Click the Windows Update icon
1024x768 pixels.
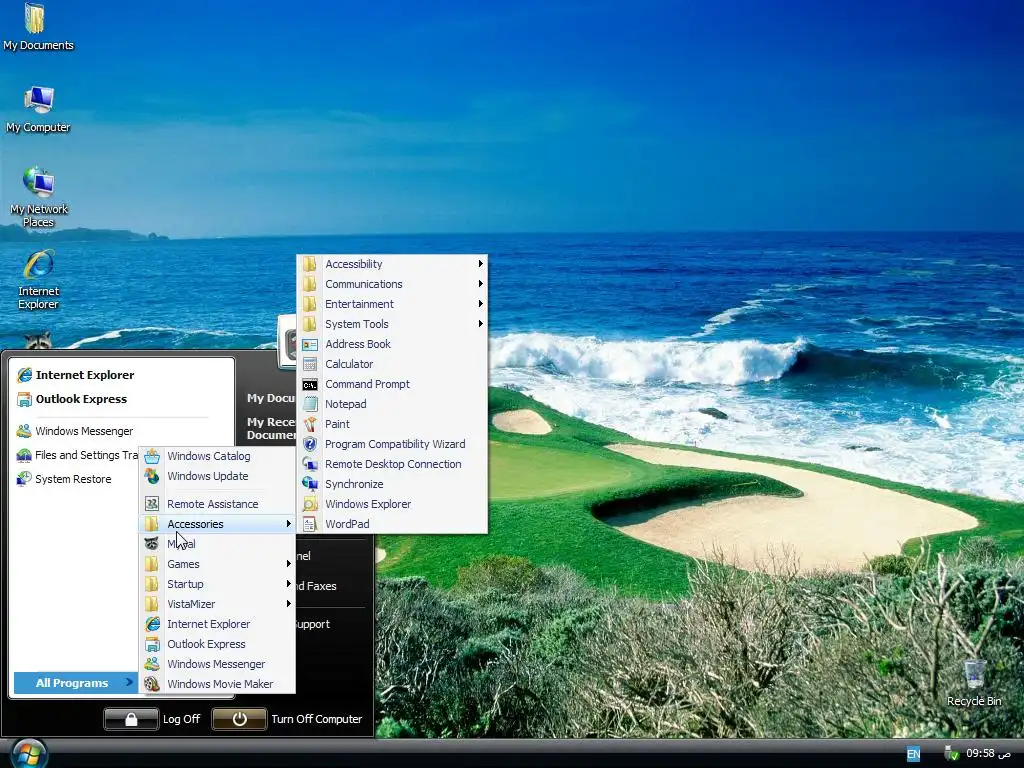click(152, 476)
